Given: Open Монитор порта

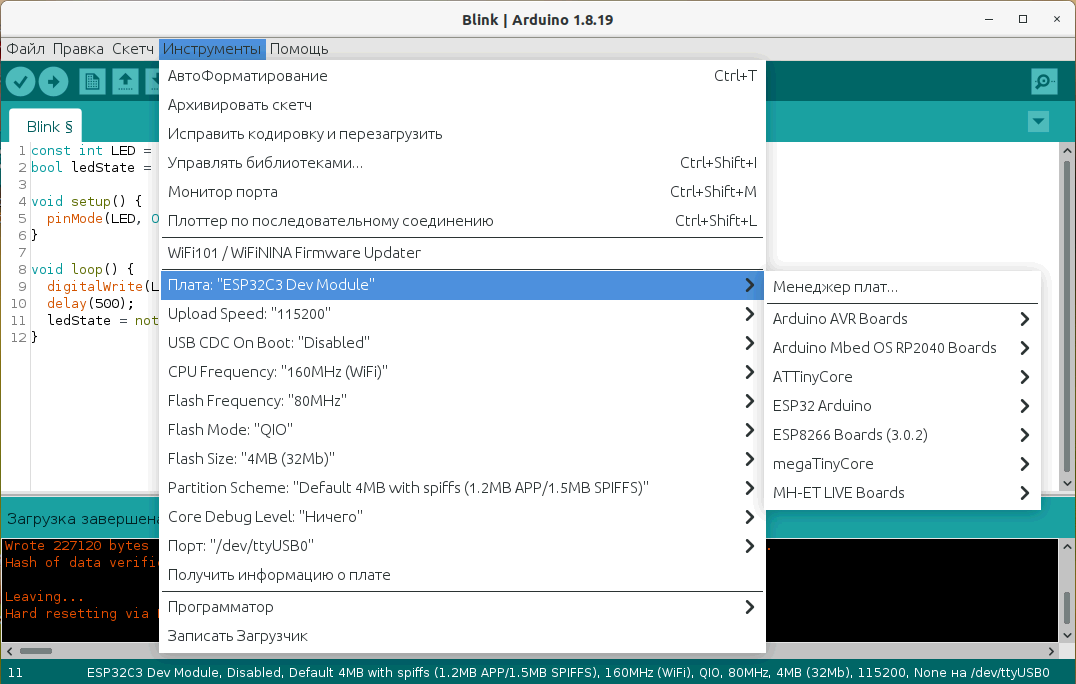Looking at the screenshot, I should [463, 192].
